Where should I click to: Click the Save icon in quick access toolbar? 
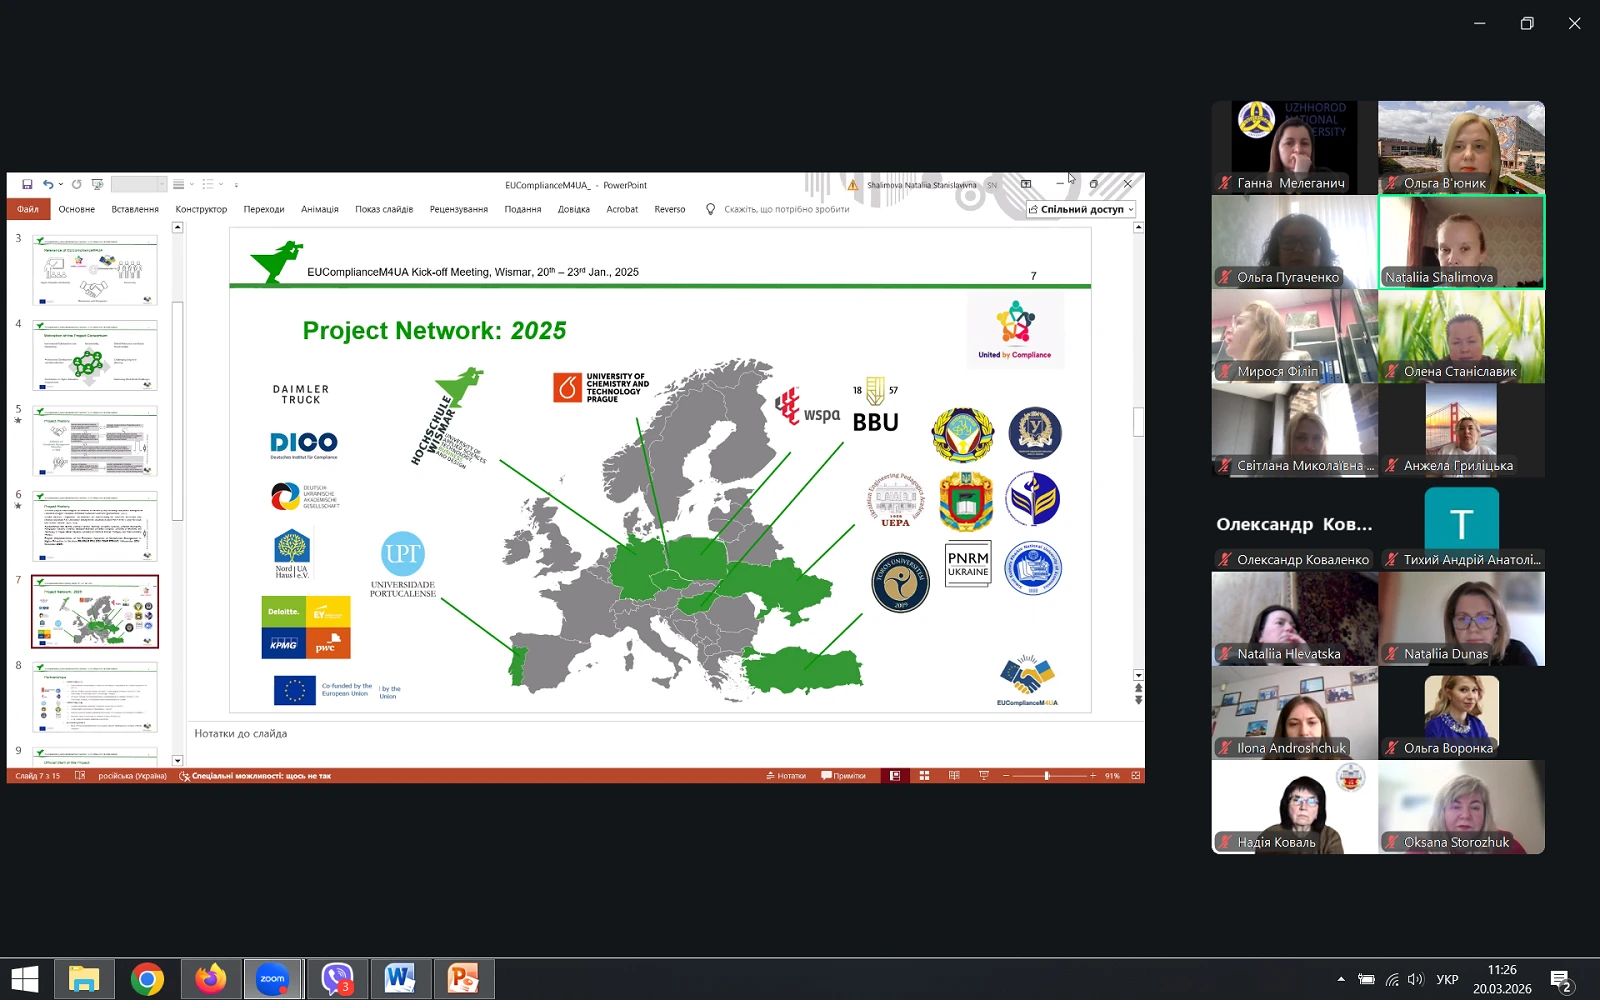[x=27, y=185]
